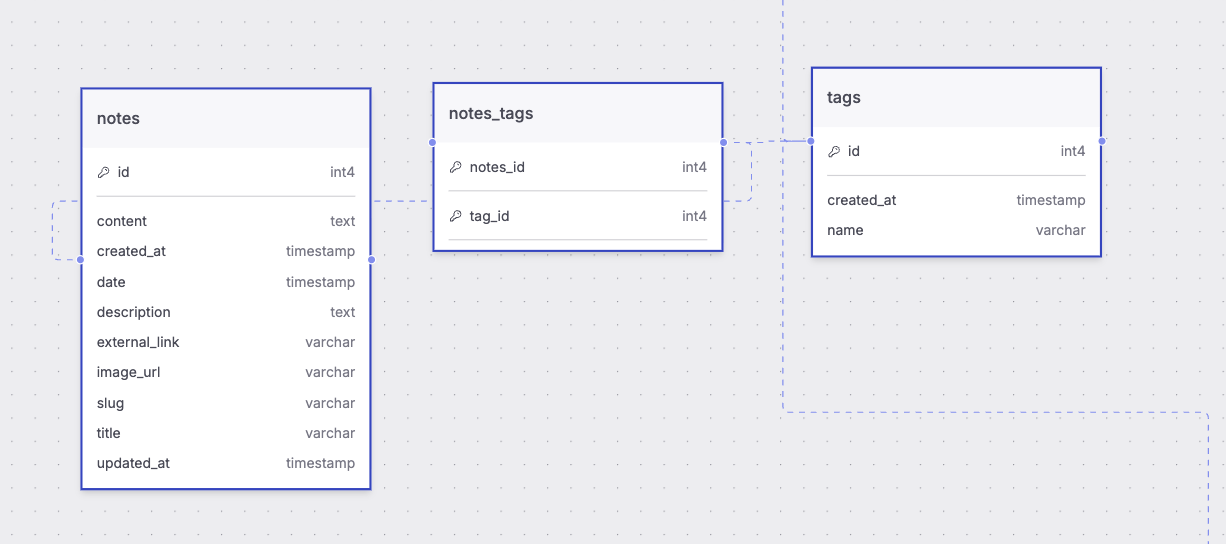Click the text type of description column

click(x=342, y=312)
